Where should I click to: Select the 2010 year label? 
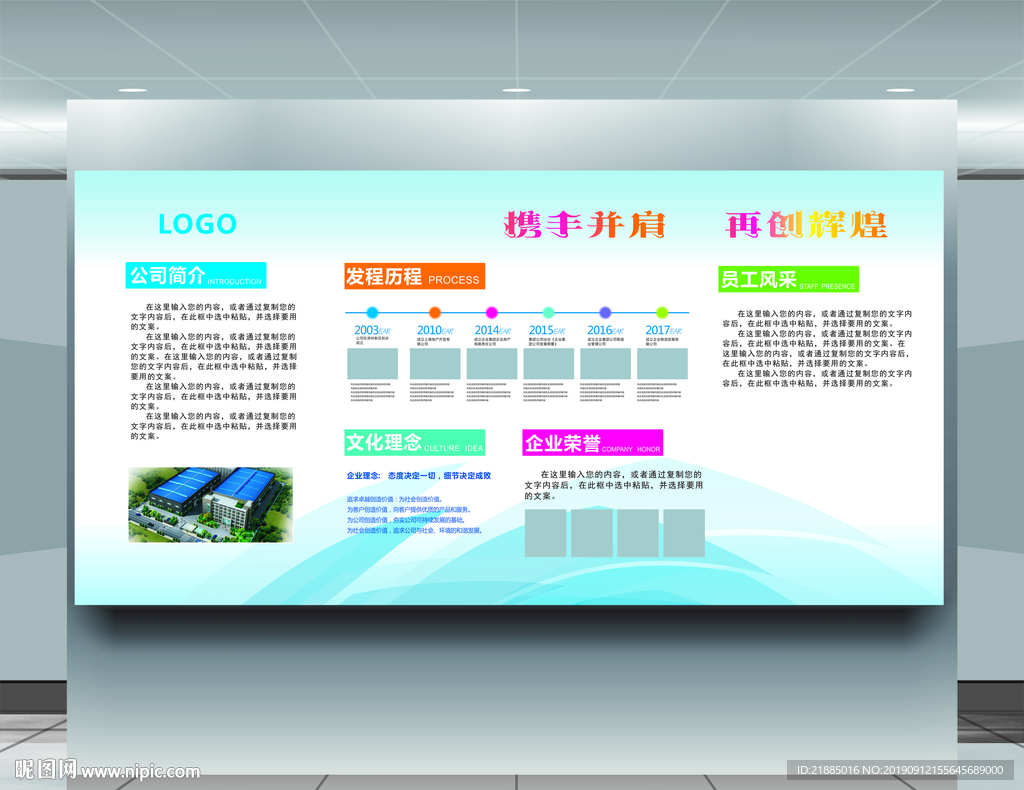click(435, 330)
